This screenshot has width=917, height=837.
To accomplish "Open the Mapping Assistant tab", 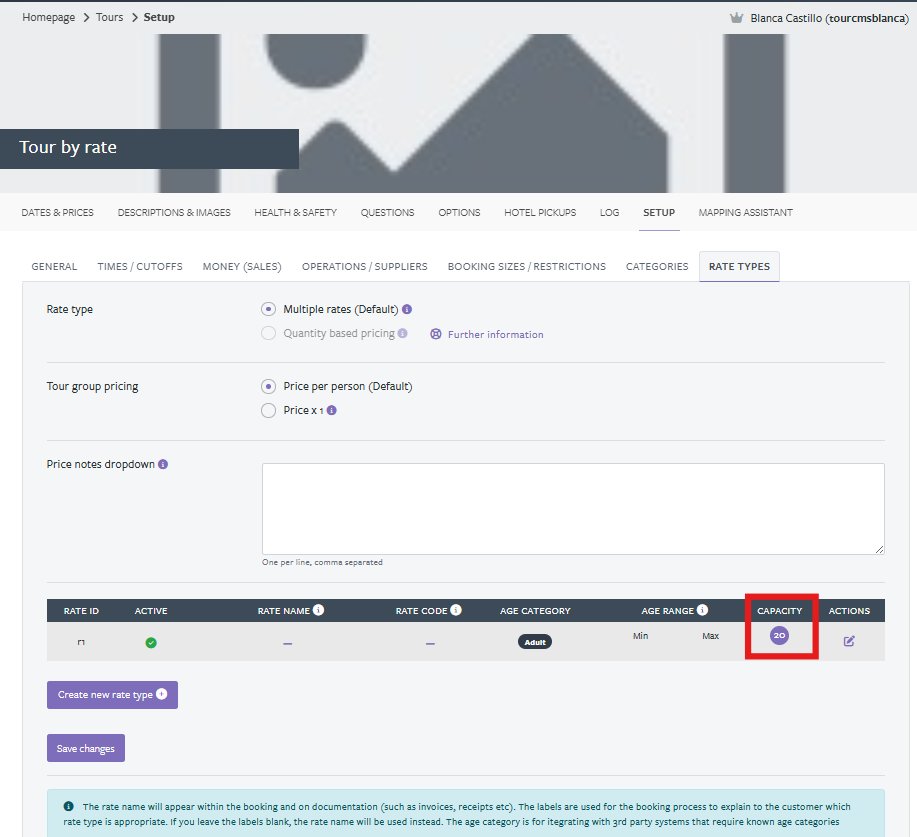I will [746, 212].
